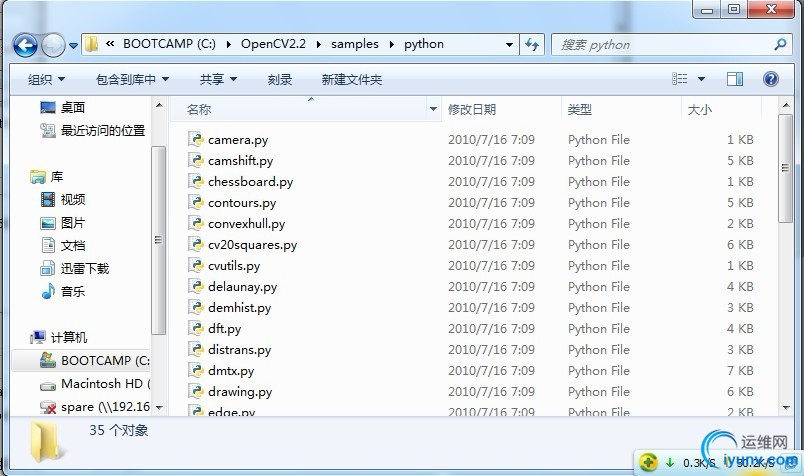The width and height of the screenshot is (804, 476).
Task: Open the 共享 menu
Action: pos(218,80)
